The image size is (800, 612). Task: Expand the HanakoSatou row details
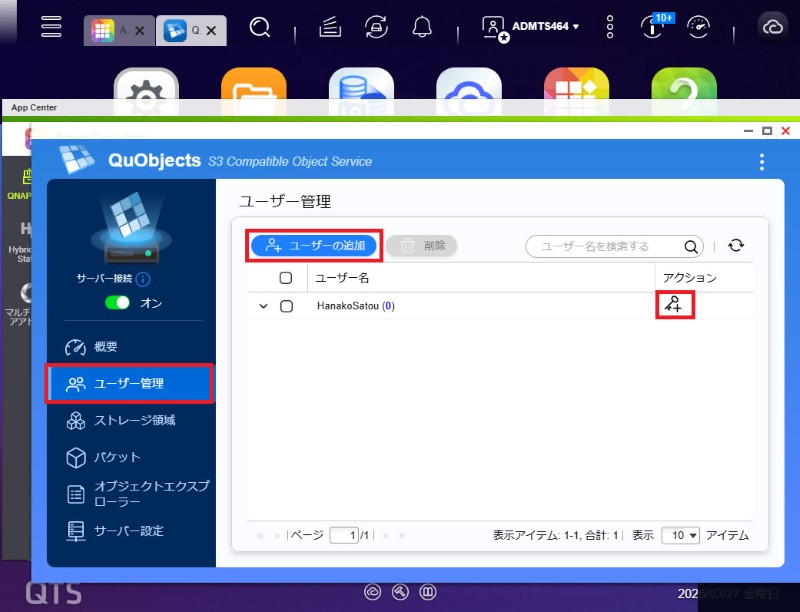[x=264, y=306]
